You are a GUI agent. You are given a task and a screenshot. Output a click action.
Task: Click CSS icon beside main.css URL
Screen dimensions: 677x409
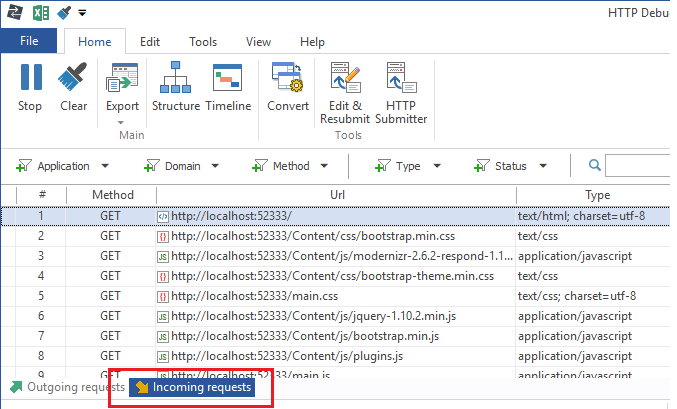point(163,297)
